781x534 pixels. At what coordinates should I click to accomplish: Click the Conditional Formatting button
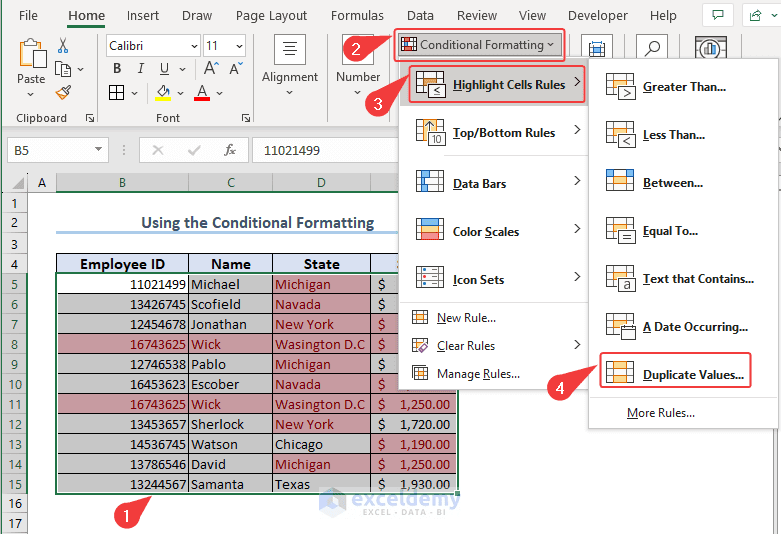479,45
